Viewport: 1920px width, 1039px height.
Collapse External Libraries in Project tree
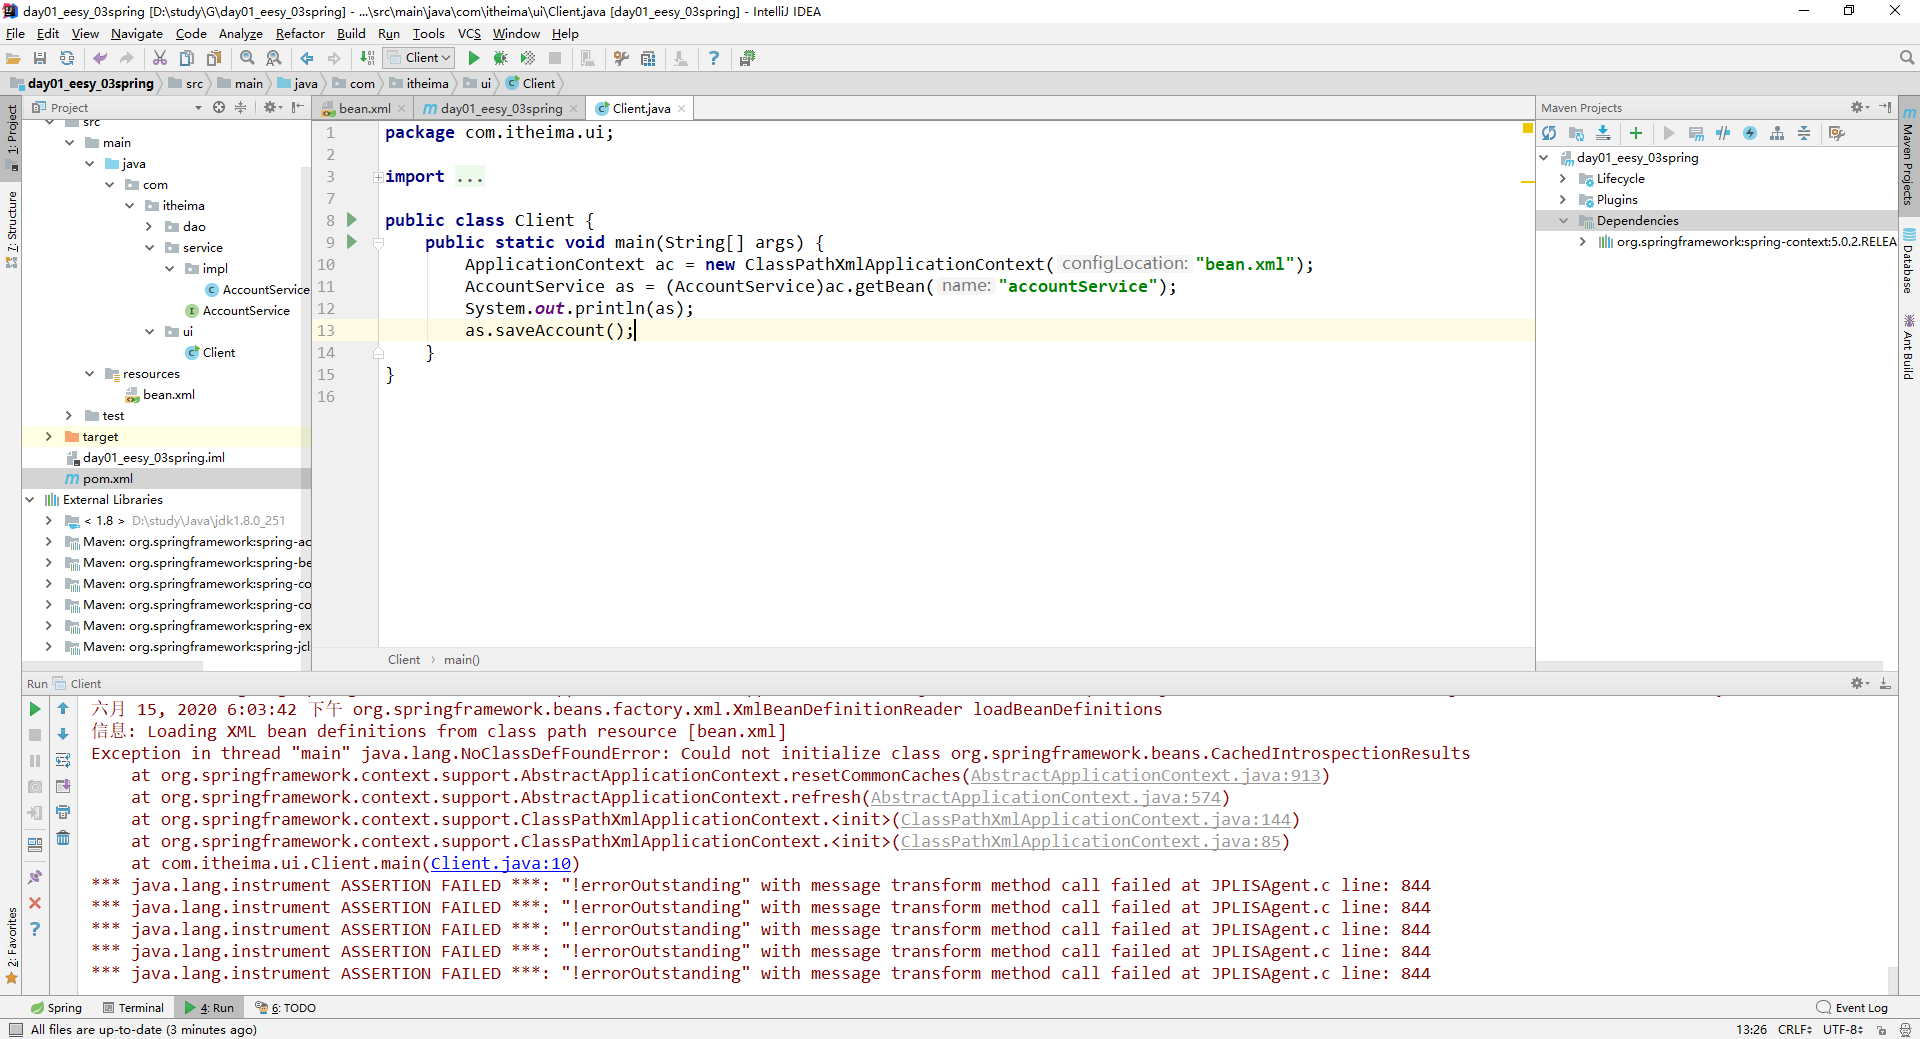pos(29,500)
